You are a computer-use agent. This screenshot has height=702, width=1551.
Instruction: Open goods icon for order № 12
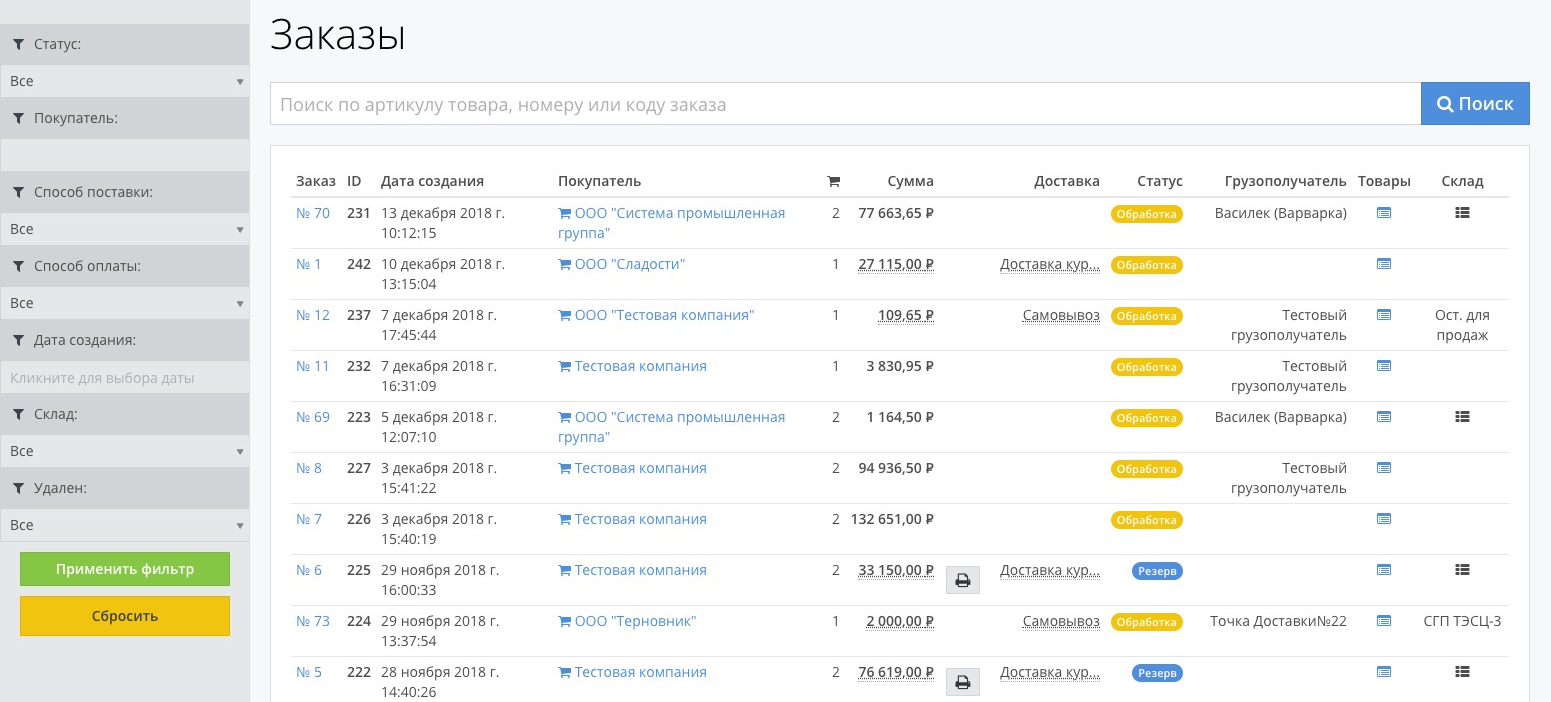click(1384, 315)
